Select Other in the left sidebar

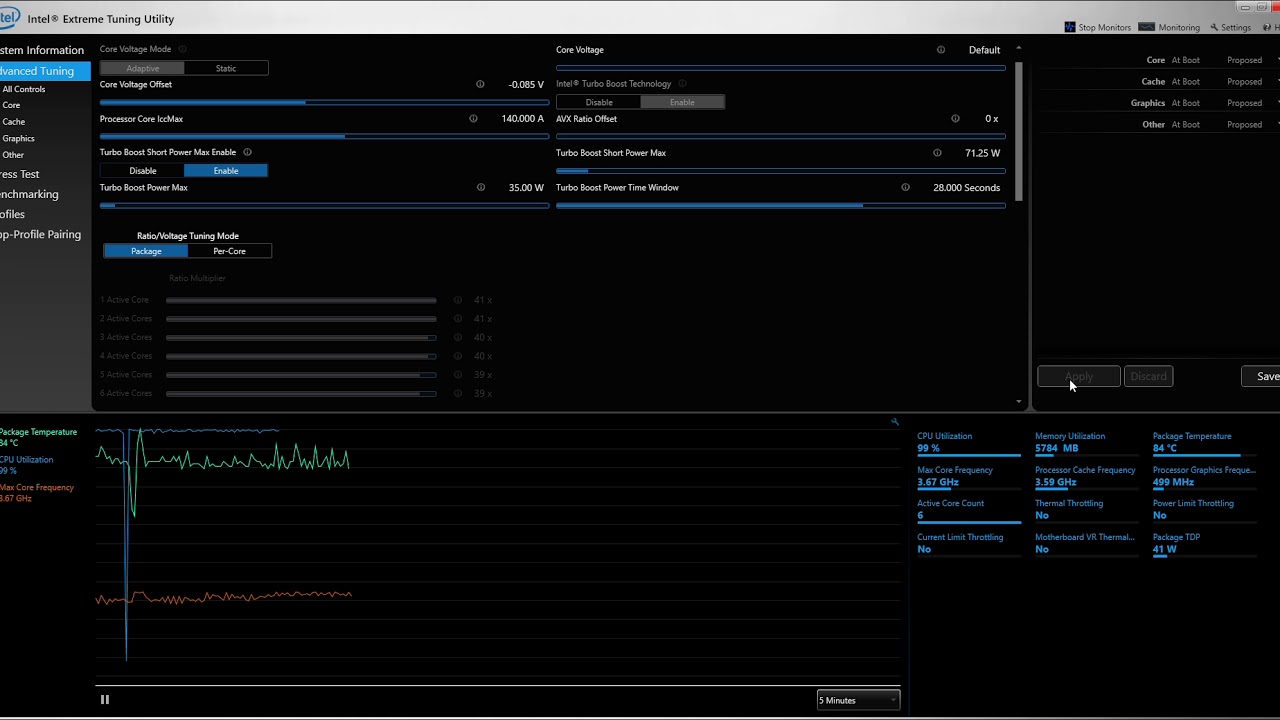click(x=13, y=155)
